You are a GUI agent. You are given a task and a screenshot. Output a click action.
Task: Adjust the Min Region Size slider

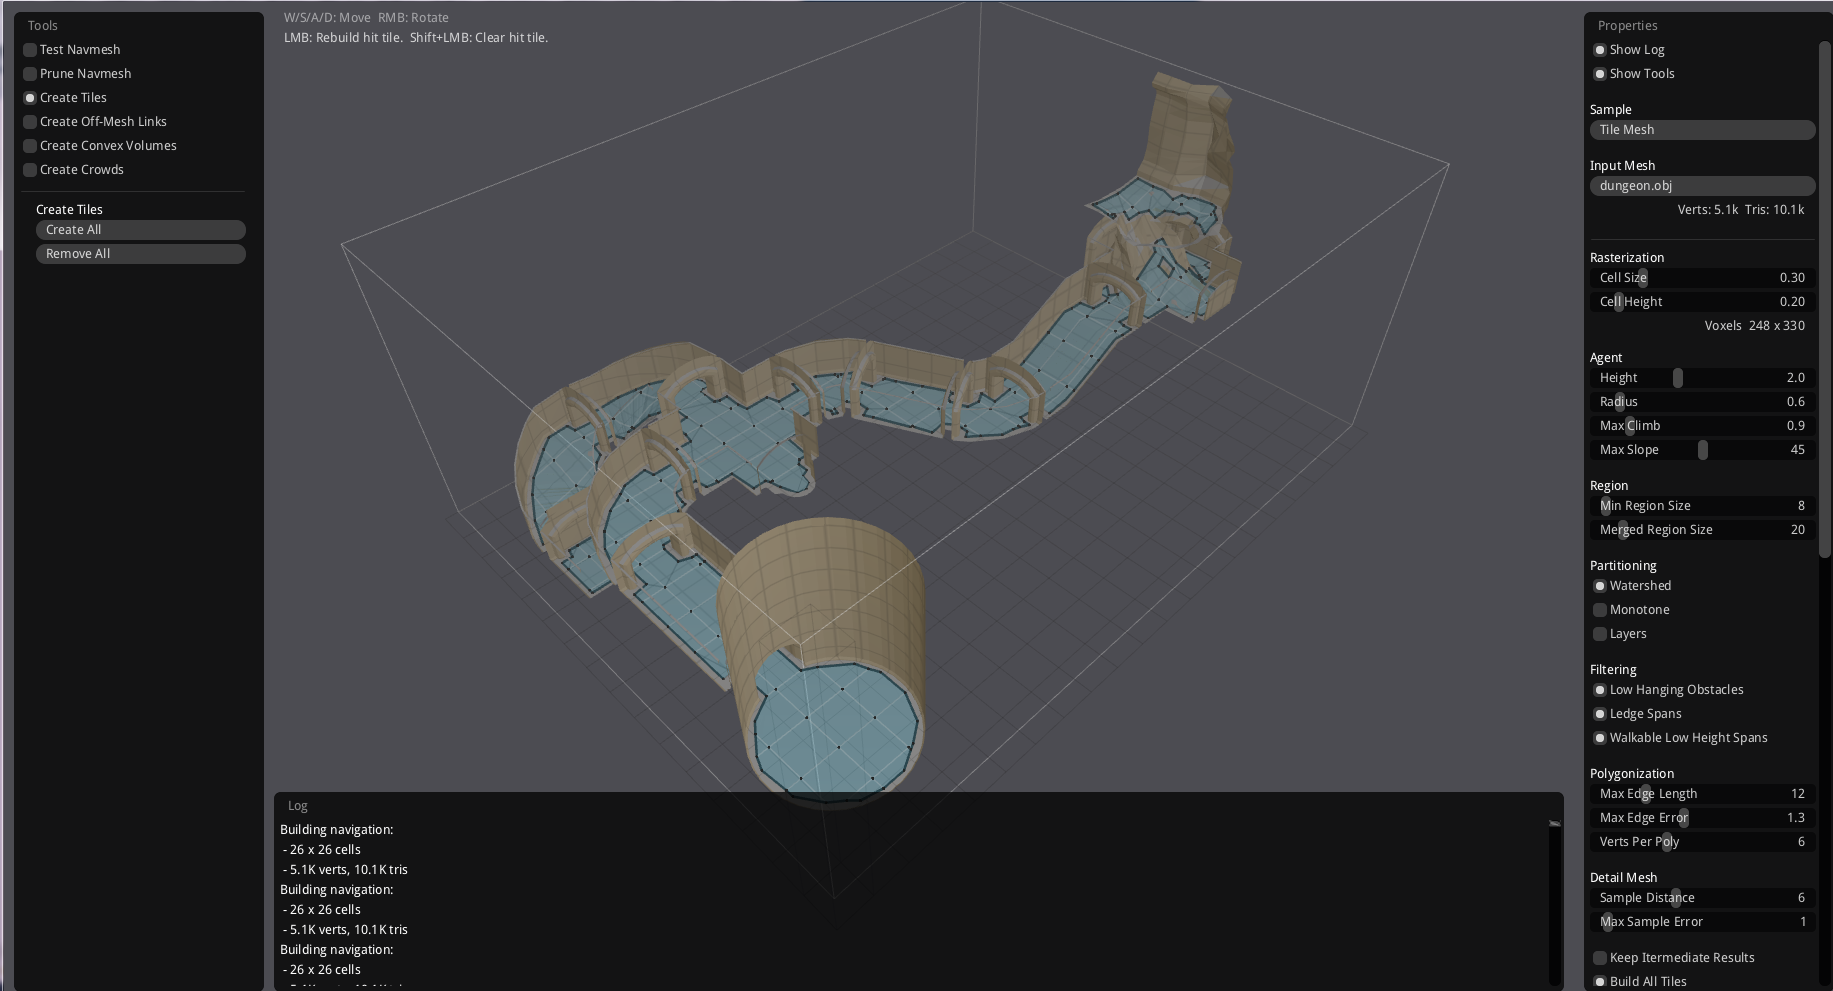tap(1702, 505)
